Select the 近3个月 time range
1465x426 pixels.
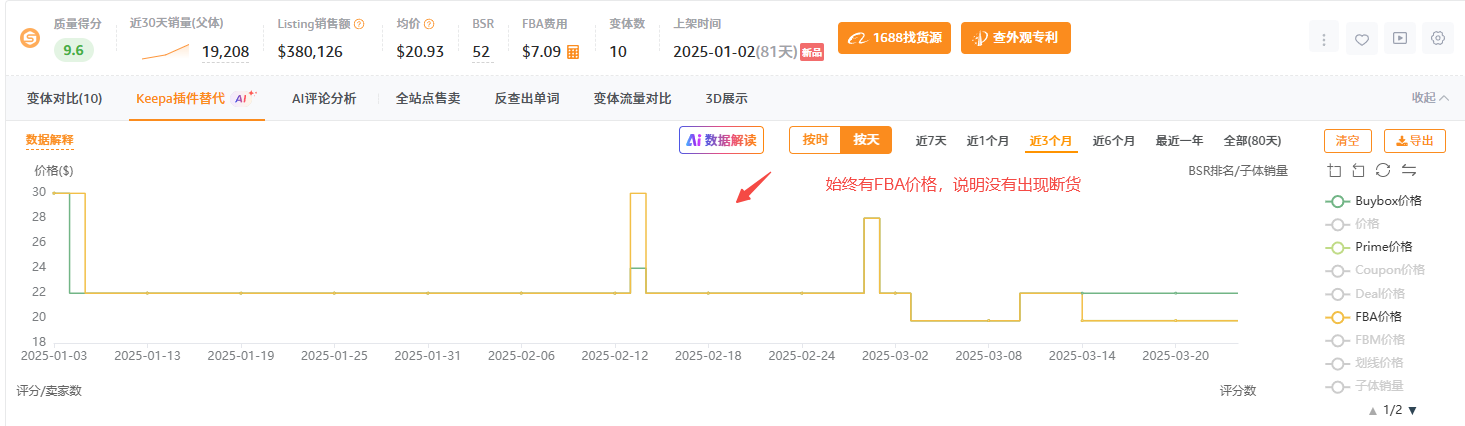1051,141
